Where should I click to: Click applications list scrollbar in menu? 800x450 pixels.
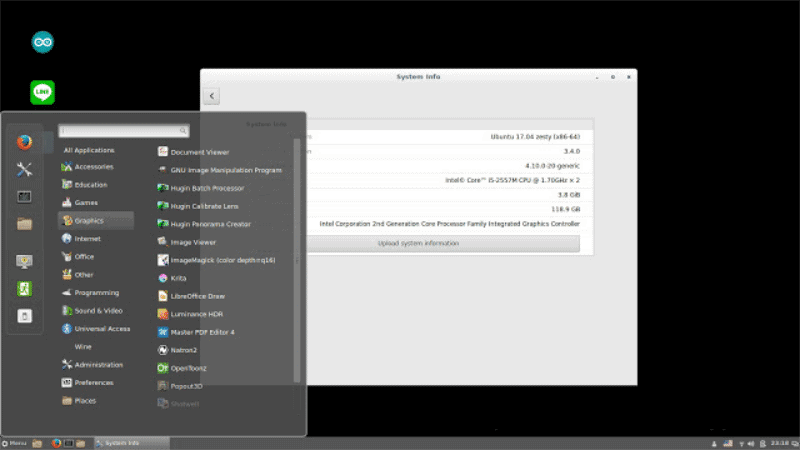coord(297,260)
